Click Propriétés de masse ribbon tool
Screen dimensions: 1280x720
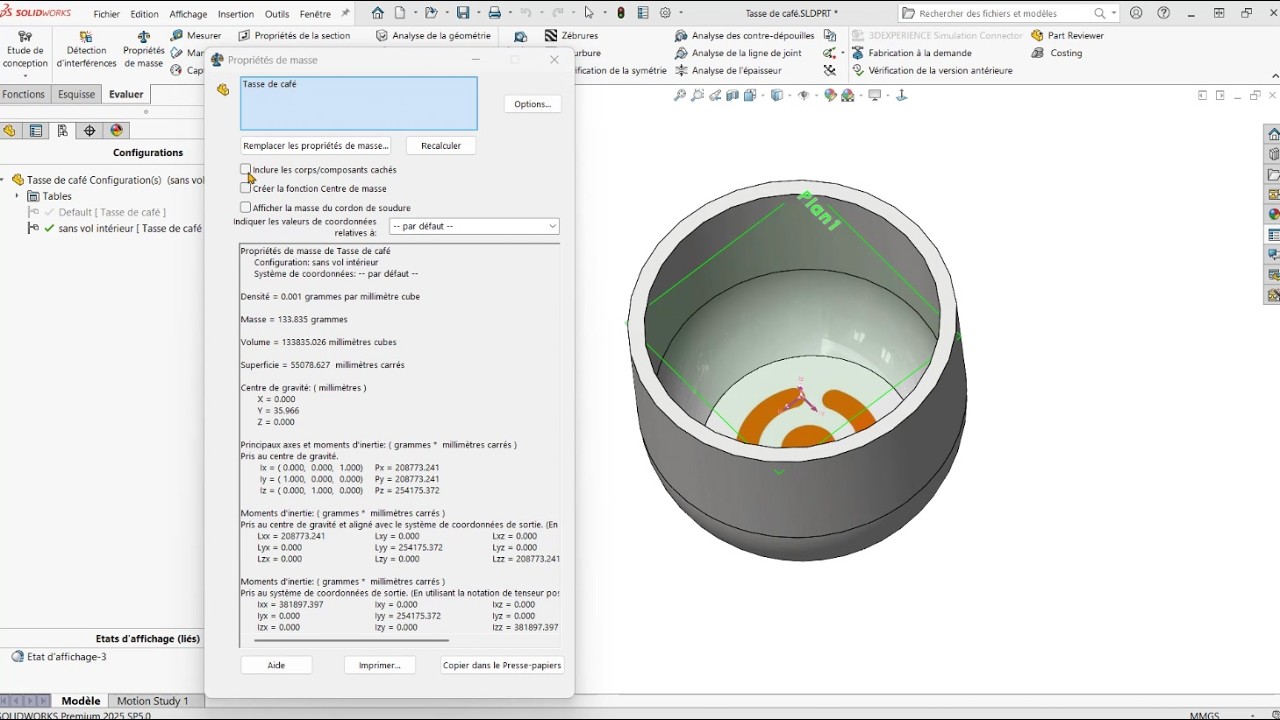pos(143,50)
